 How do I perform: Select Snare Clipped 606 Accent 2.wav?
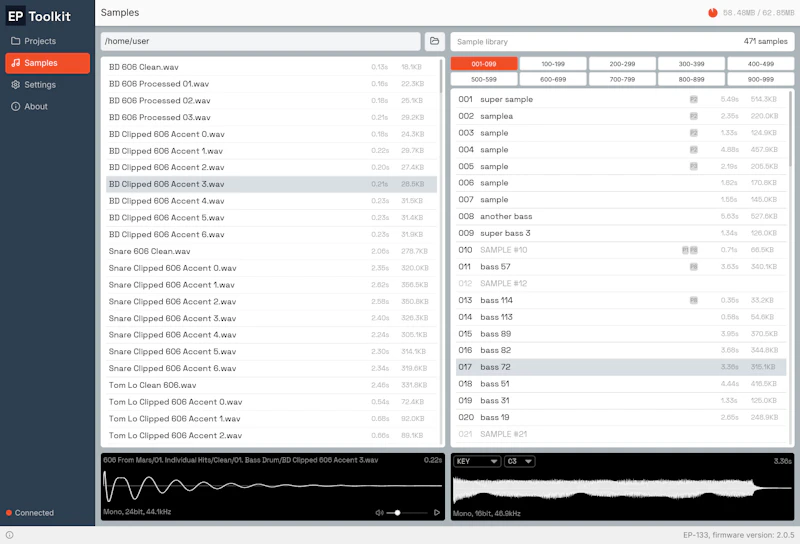click(271, 302)
